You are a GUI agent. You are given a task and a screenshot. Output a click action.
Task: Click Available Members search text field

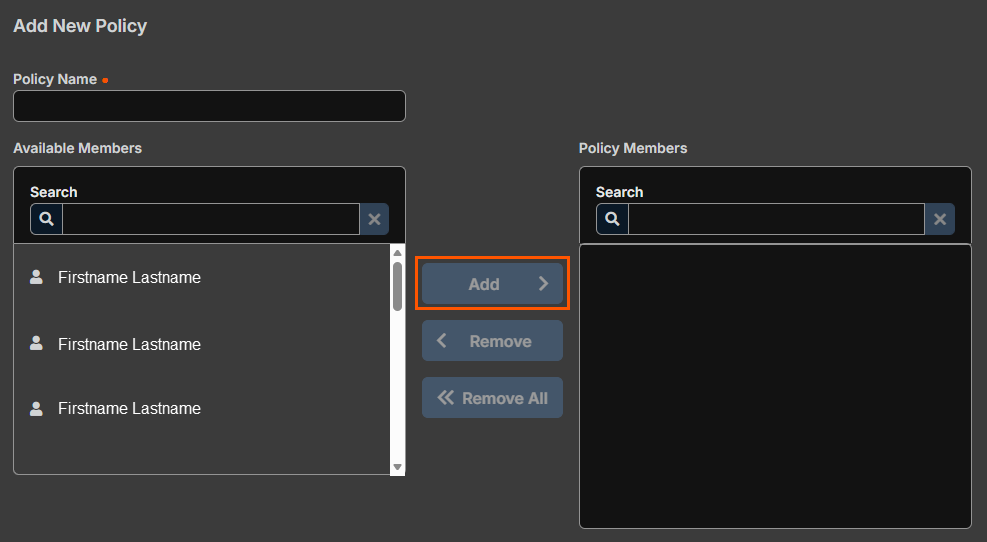(211, 219)
